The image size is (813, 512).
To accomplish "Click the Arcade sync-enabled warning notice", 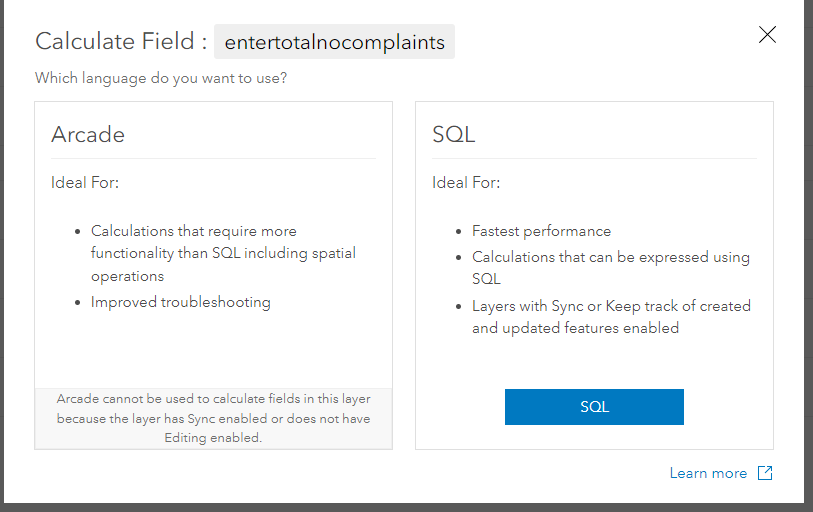I will click(x=213, y=418).
